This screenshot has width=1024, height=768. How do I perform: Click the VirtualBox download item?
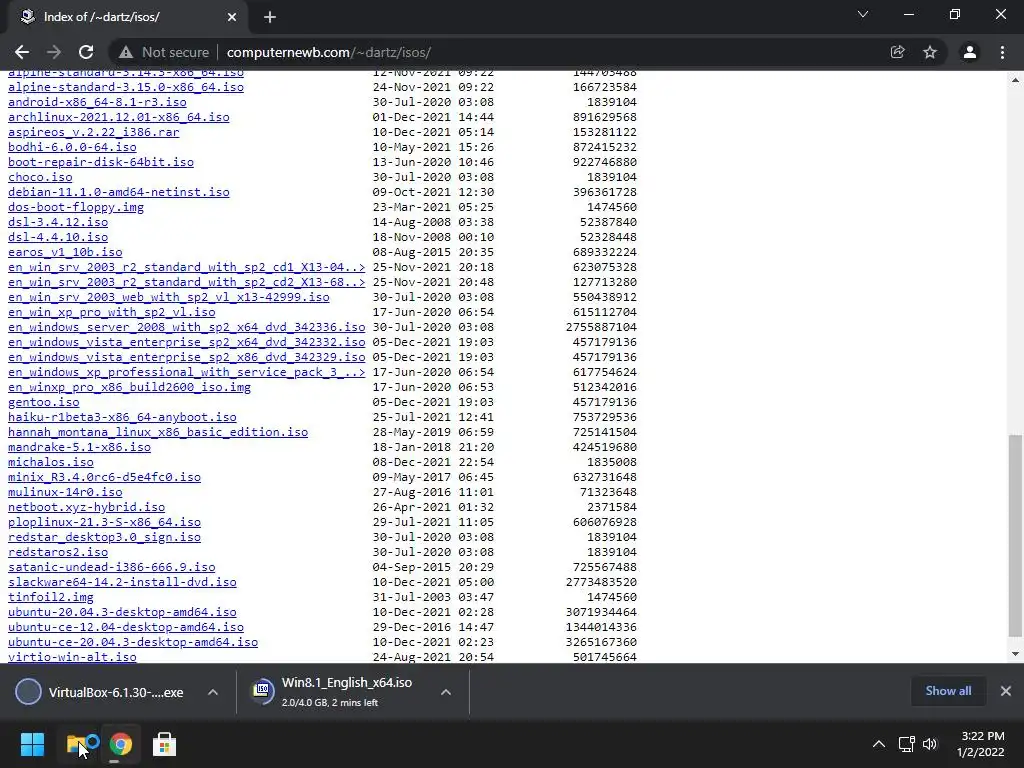point(106,692)
